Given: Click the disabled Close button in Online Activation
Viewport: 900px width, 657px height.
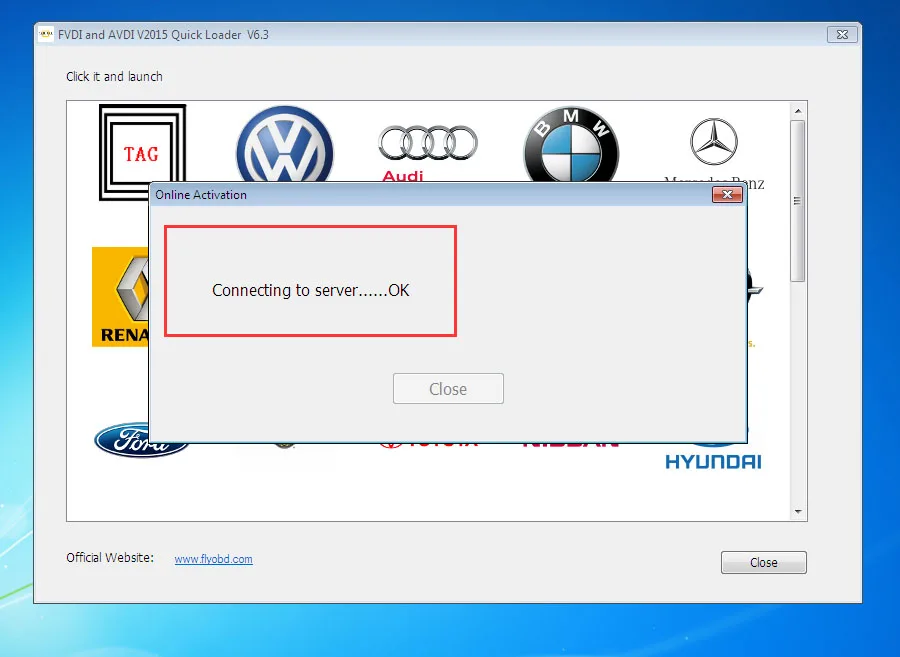Looking at the screenshot, I should coord(448,388).
